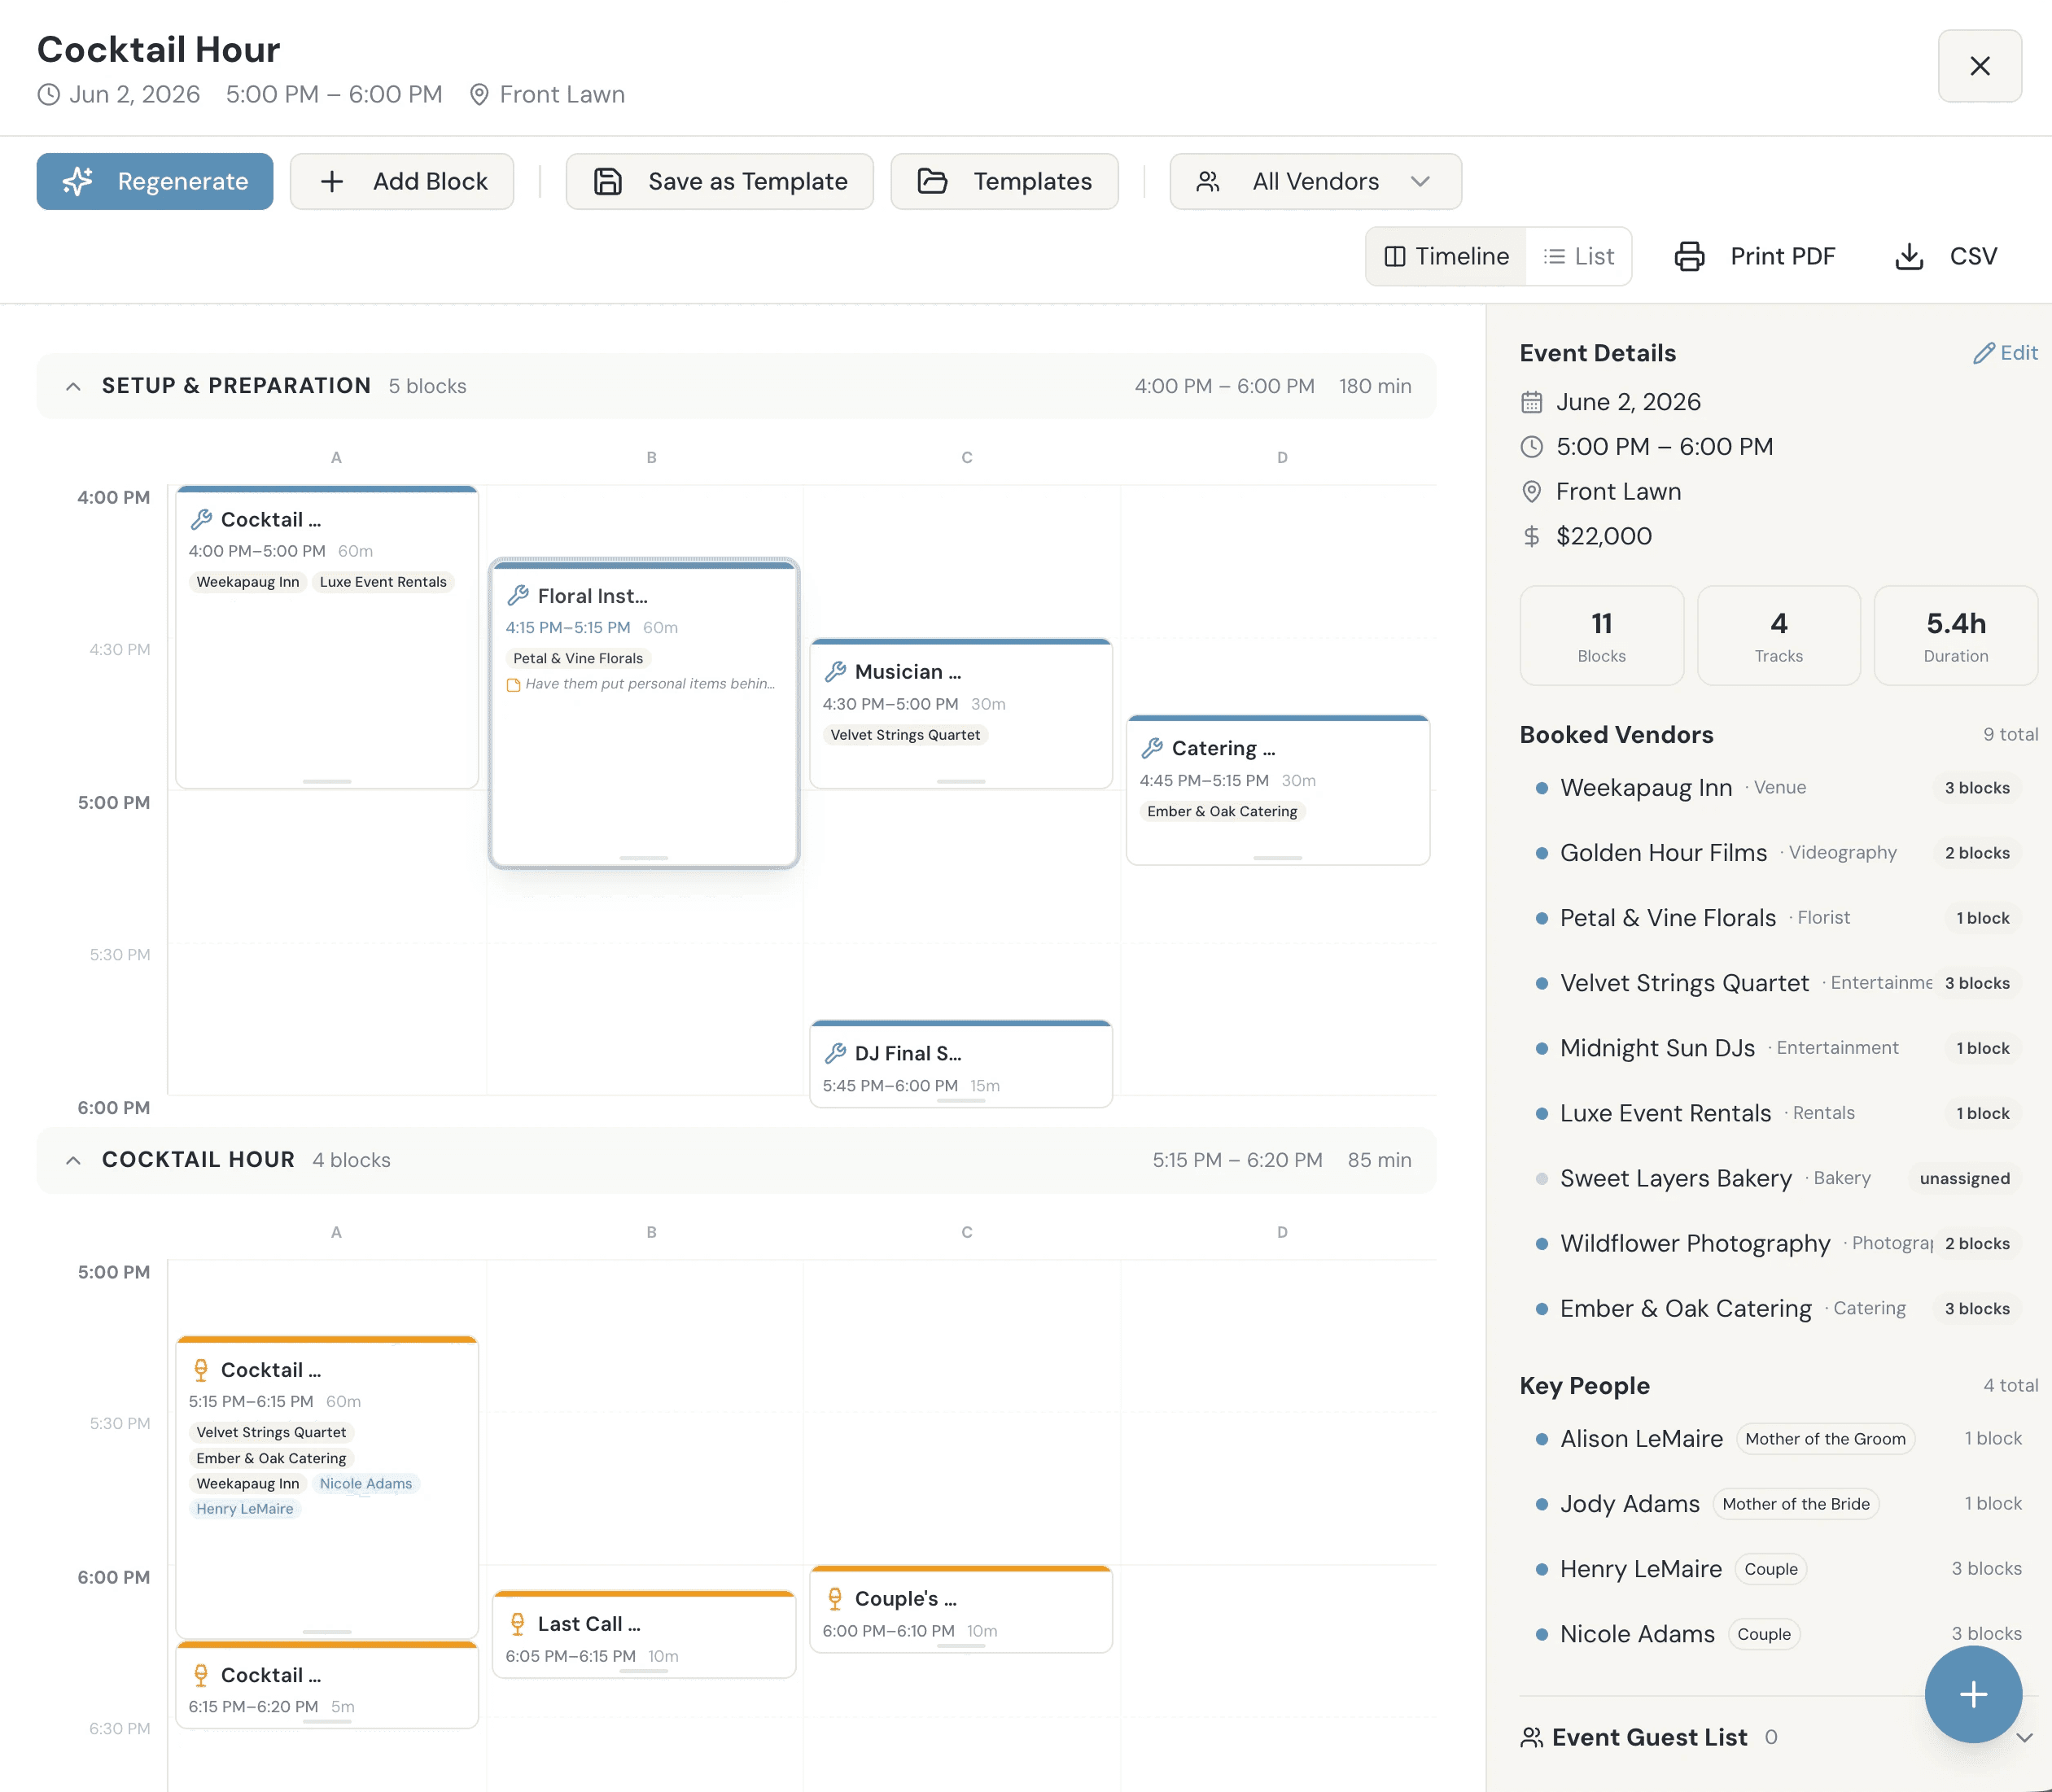This screenshot has width=2052, height=1792.
Task: Open the Templates folder button
Action: 1004,181
